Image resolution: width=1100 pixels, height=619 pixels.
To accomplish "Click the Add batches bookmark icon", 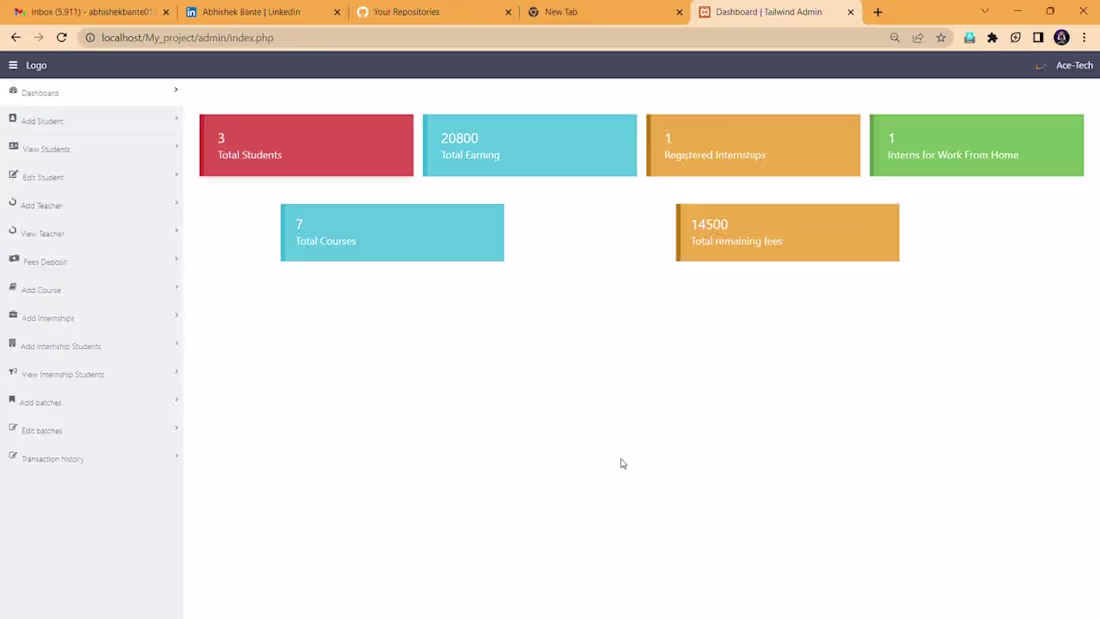I will 12,399.
